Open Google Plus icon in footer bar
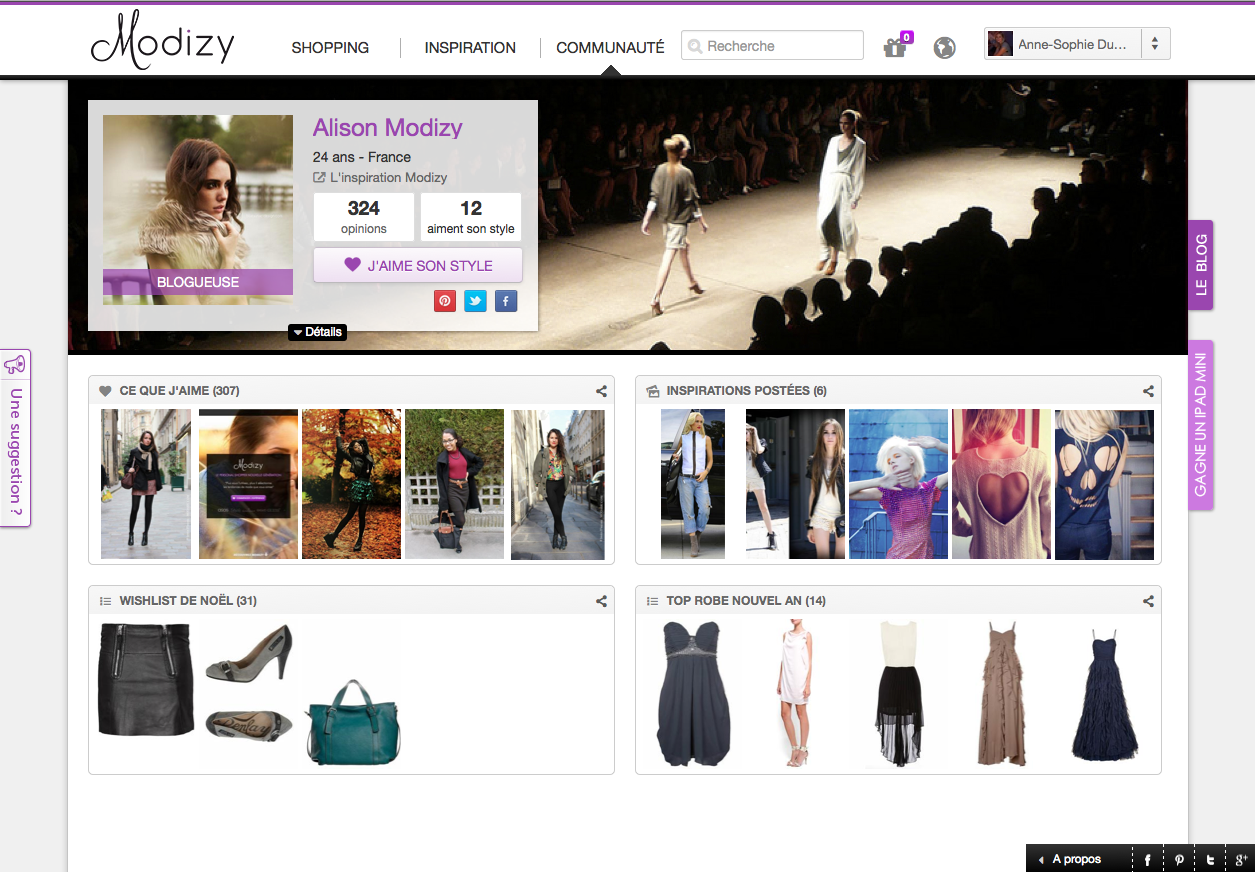Image resolution: width=1255 pixels, height=872 pixels. tap(1240, 860)
